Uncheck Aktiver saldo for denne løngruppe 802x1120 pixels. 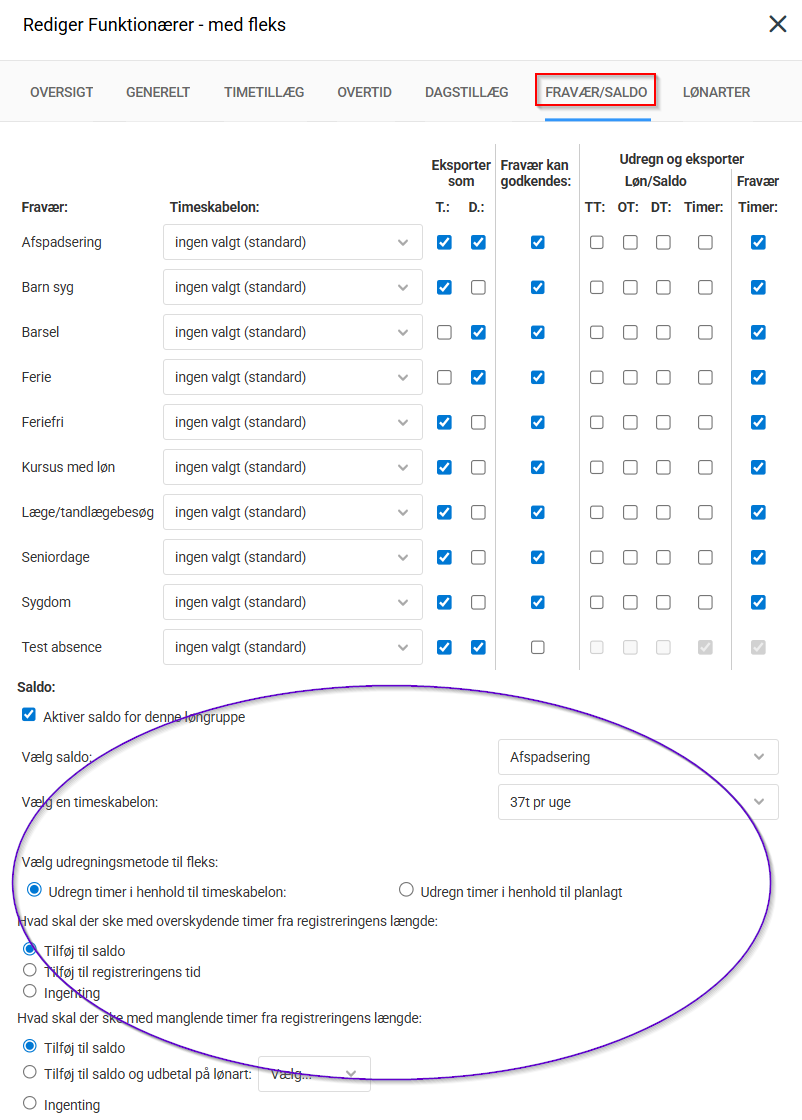29,716
